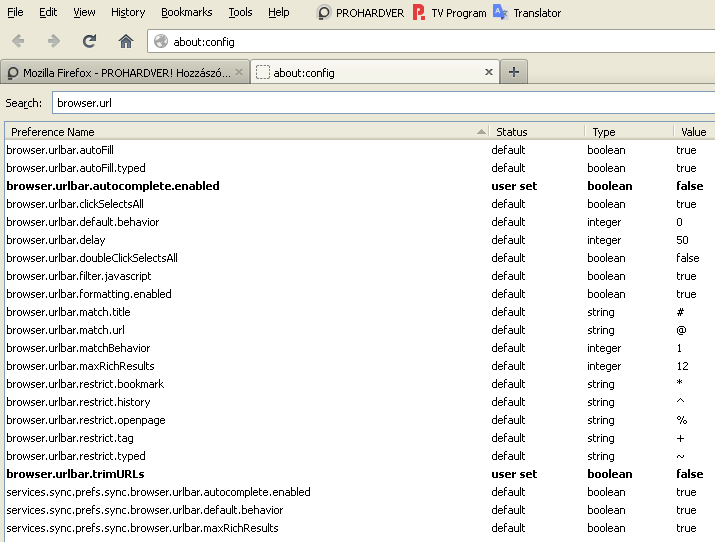Image resolution: width=715 pixels, height=542 pixels.
Task: Select browser.urlbar.matchBehavior preference
Action: click(x=359, y=348)
